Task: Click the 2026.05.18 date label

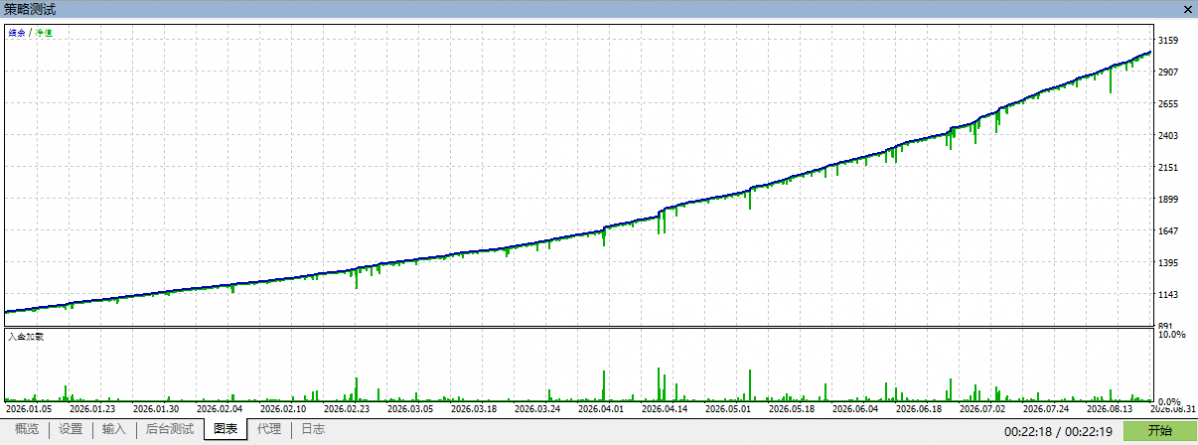Action: 792,409
